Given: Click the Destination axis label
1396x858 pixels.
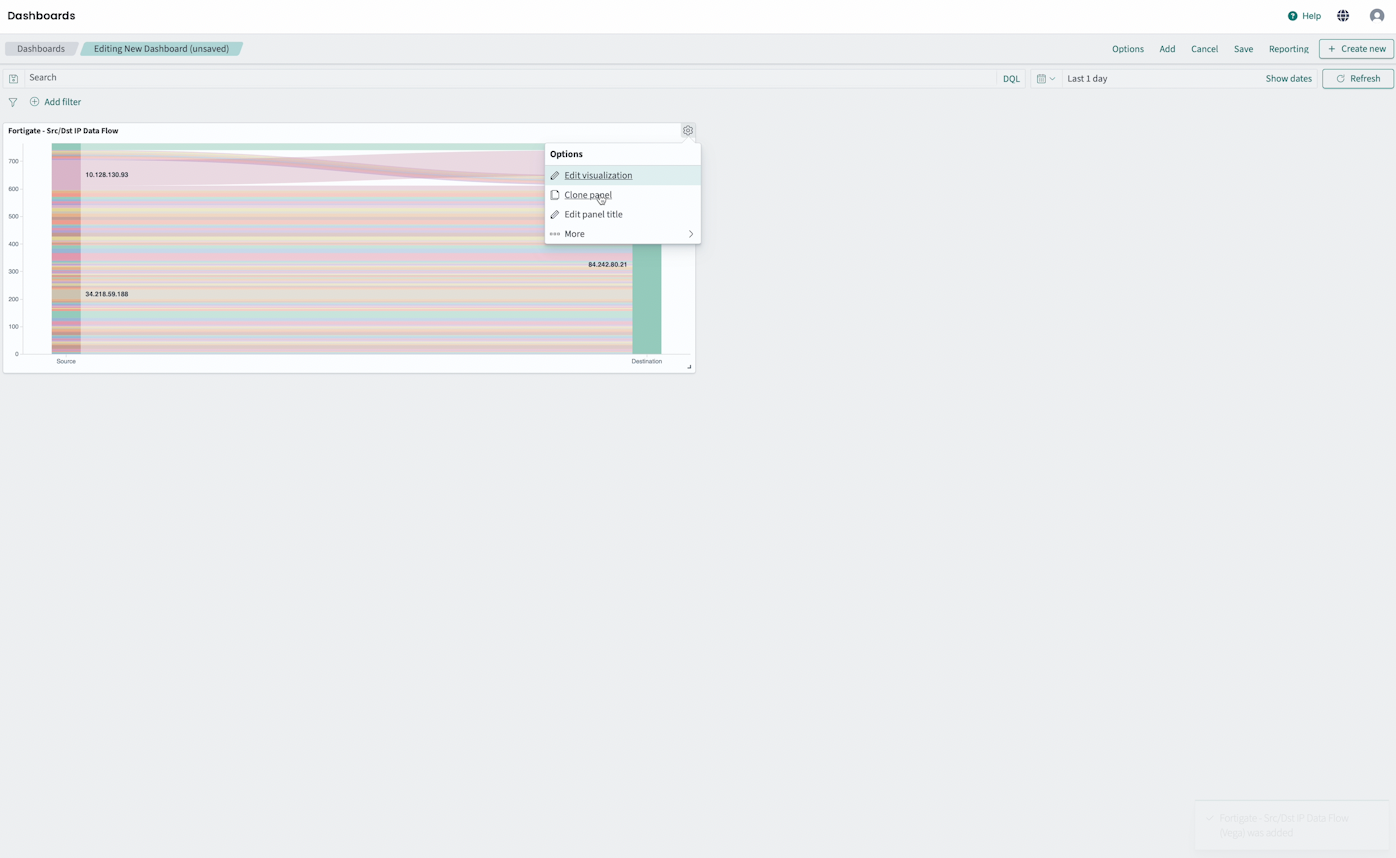Looking at the screenshot, I should 646,361.
